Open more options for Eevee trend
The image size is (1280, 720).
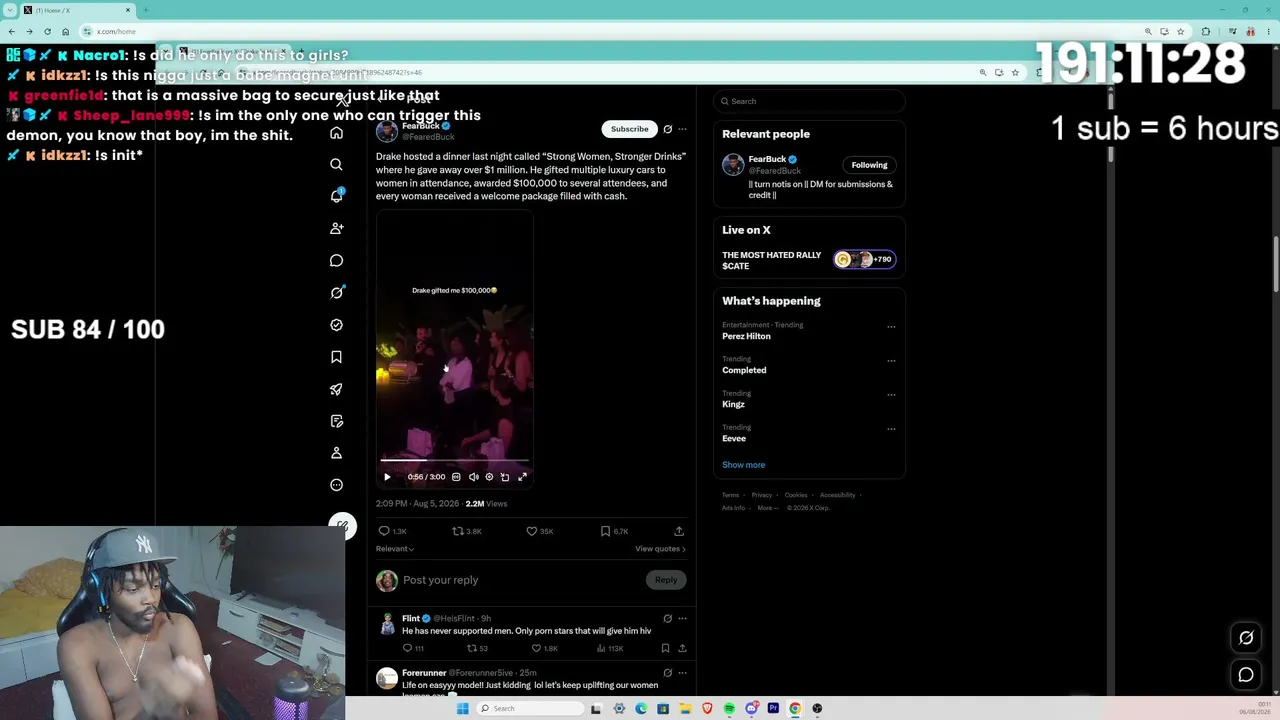[x=891, y=429]
